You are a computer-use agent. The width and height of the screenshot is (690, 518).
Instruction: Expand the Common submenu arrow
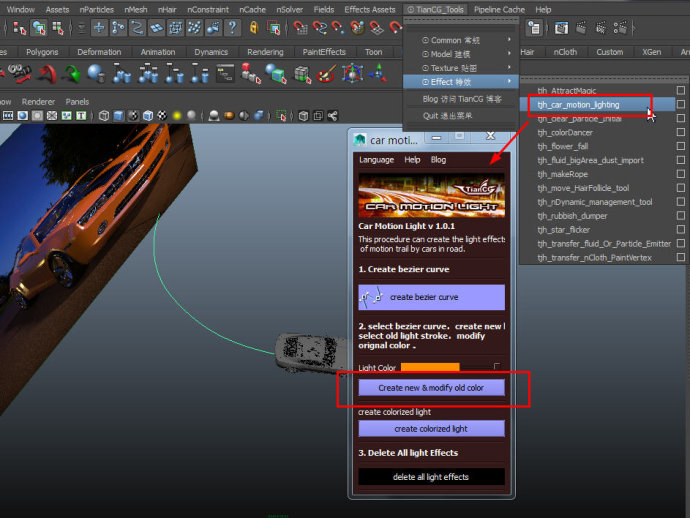pyautogui.click(x=509, y=40)
